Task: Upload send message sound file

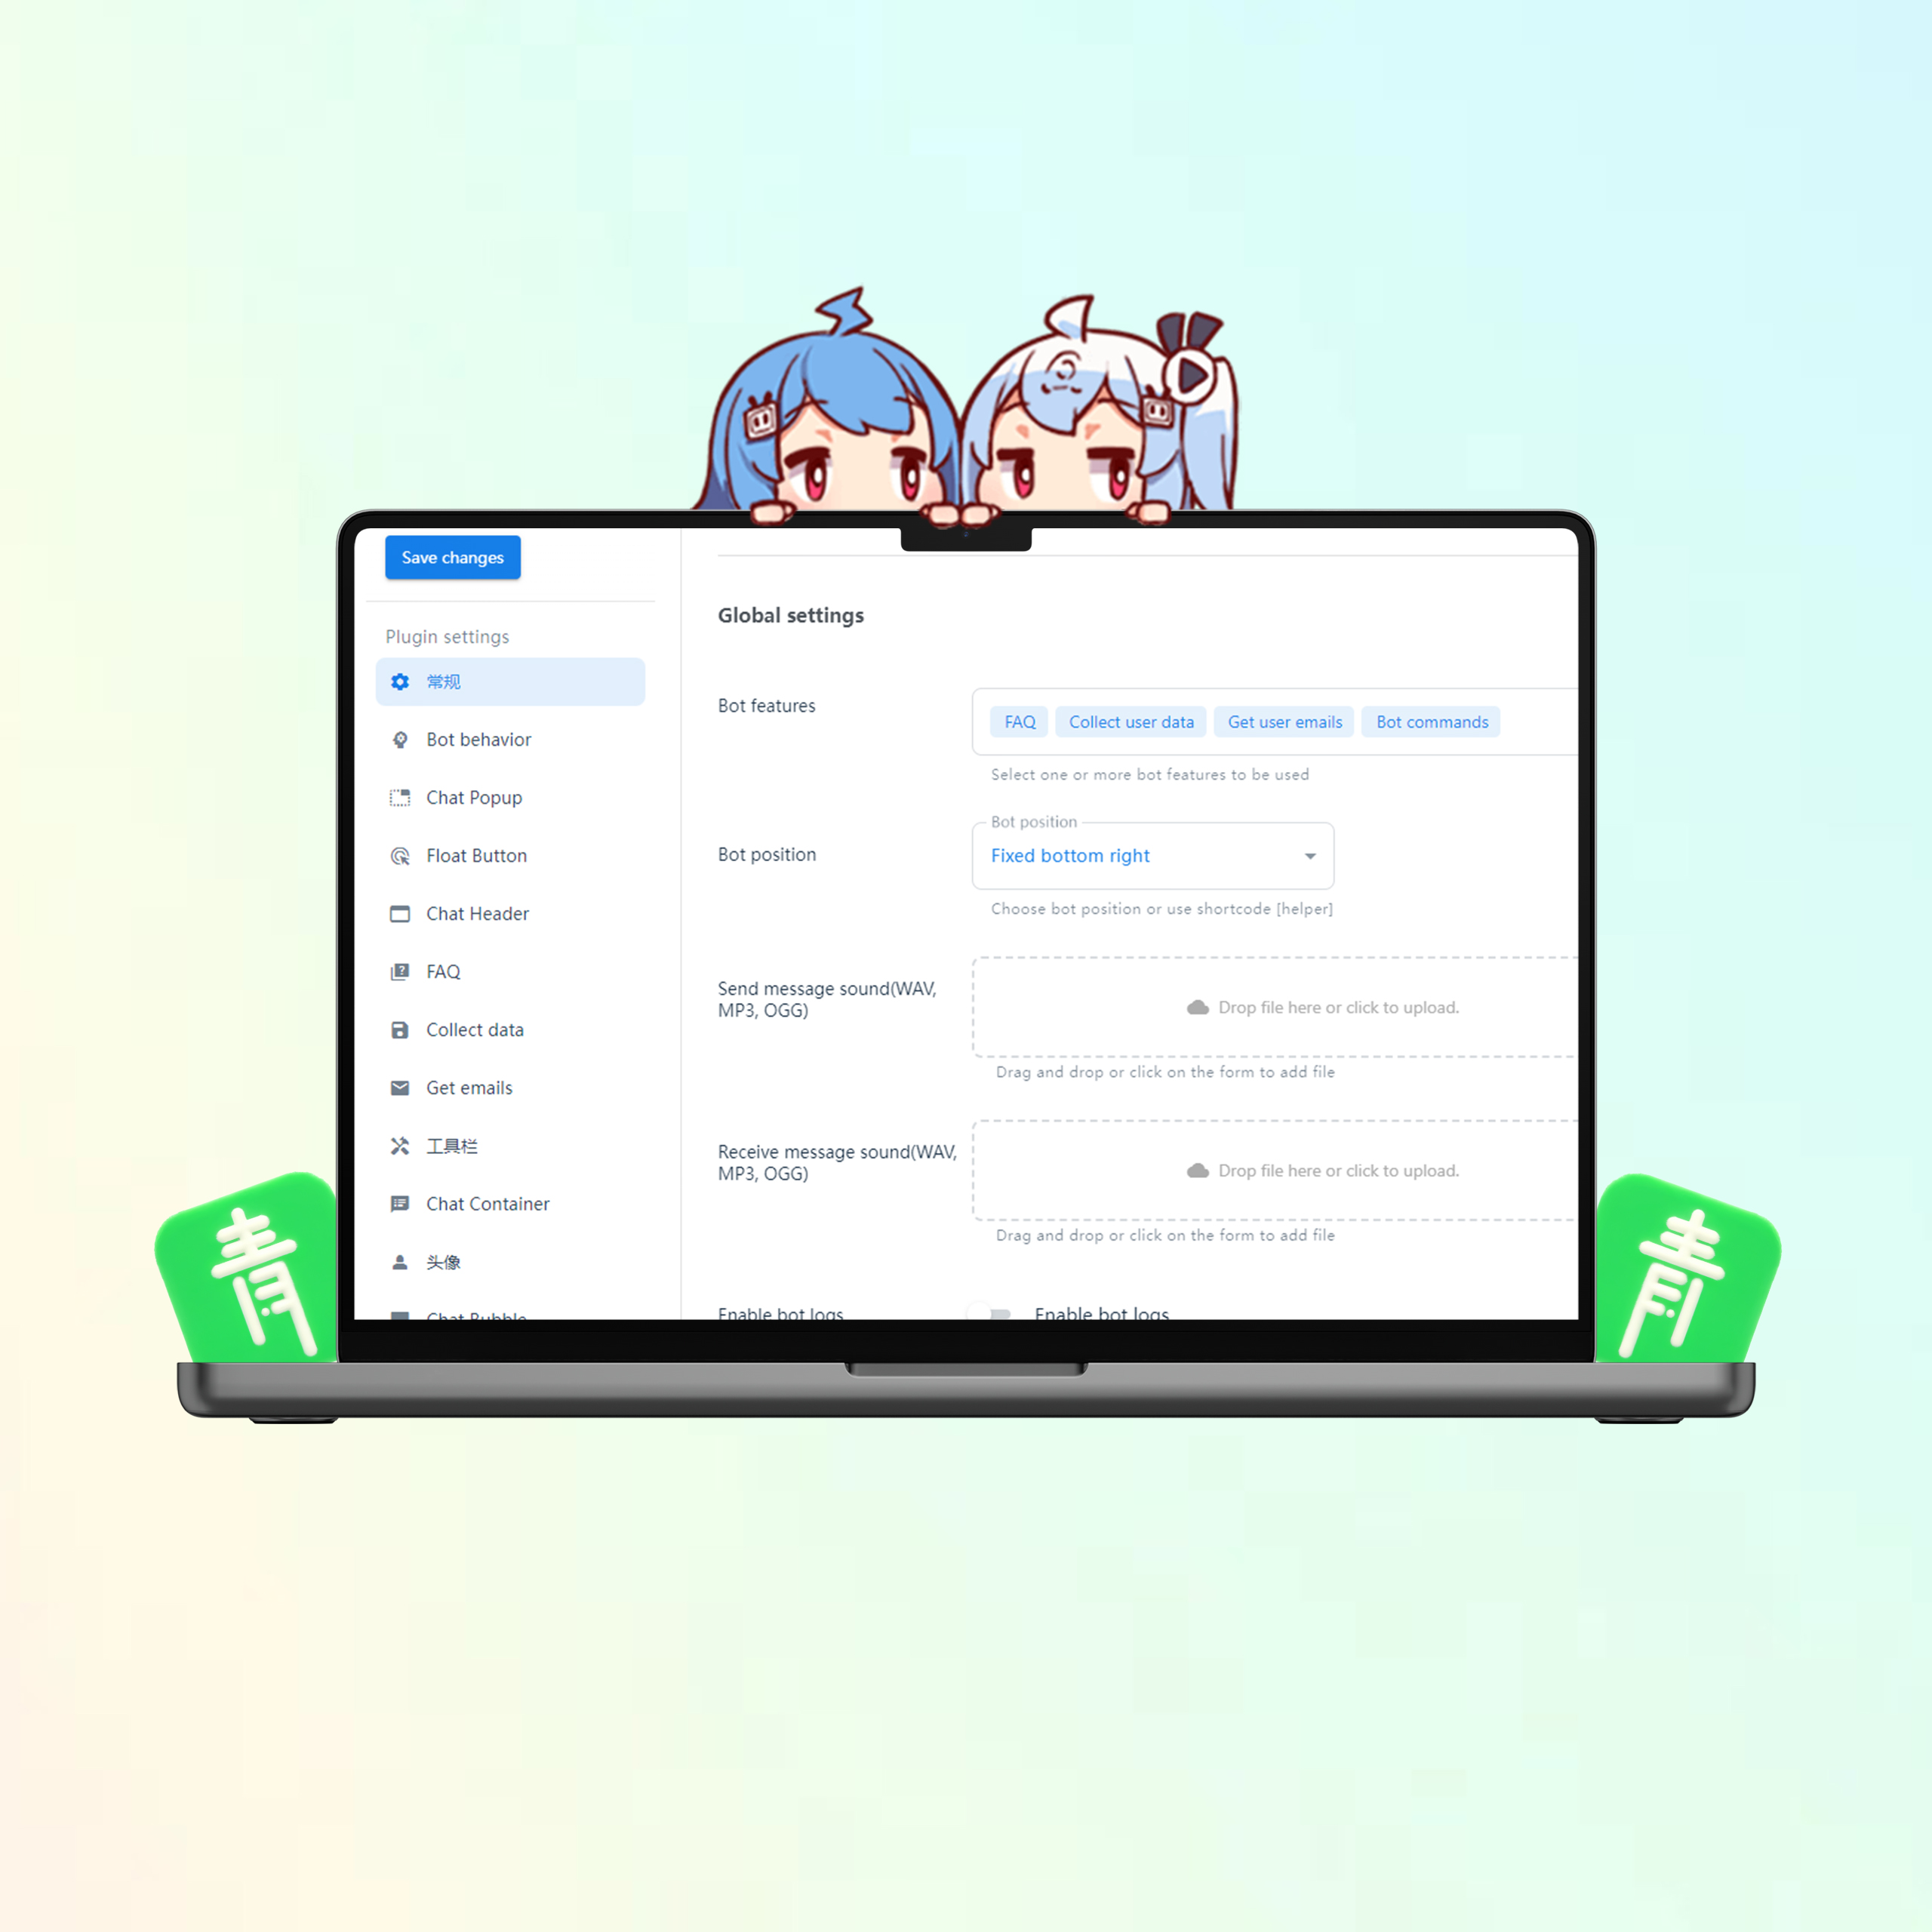Action: (x=1253, y=1007)
